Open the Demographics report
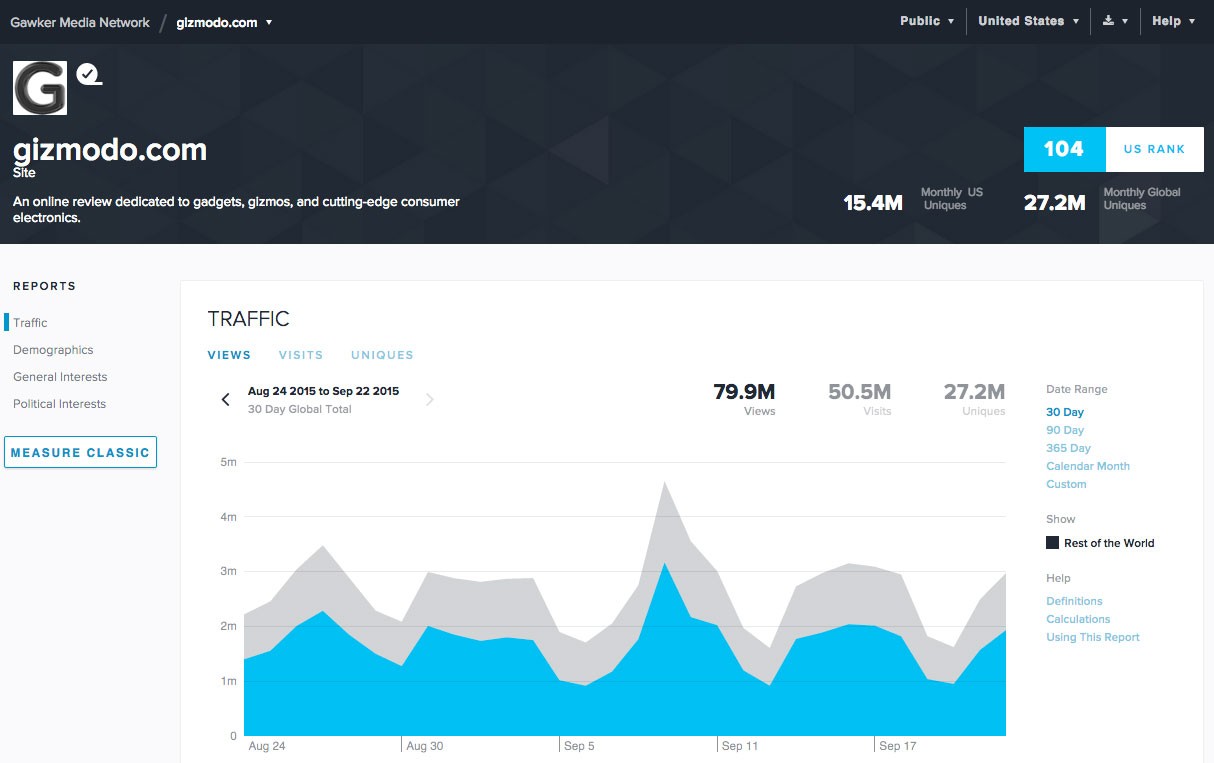 (x=53, y=350)
